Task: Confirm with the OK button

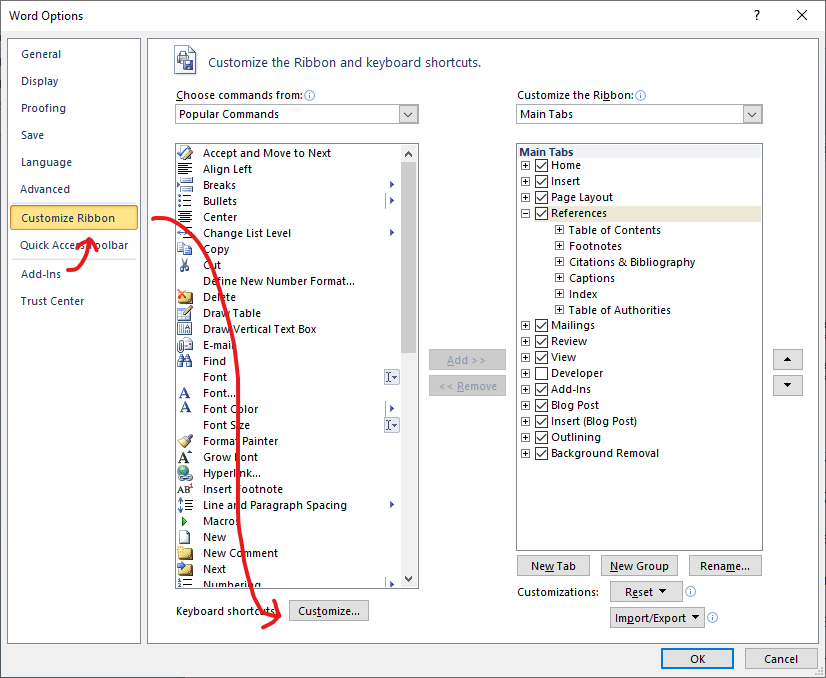Action: pos(697,659)
